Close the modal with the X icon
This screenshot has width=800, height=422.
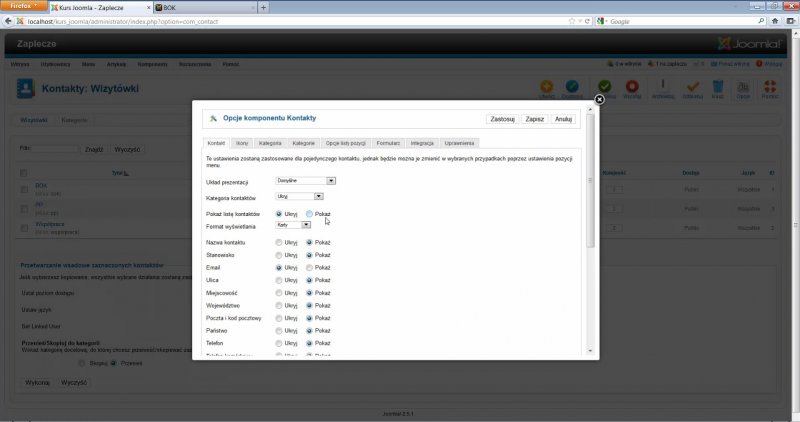pyautogui.click(x=599, y=99)
